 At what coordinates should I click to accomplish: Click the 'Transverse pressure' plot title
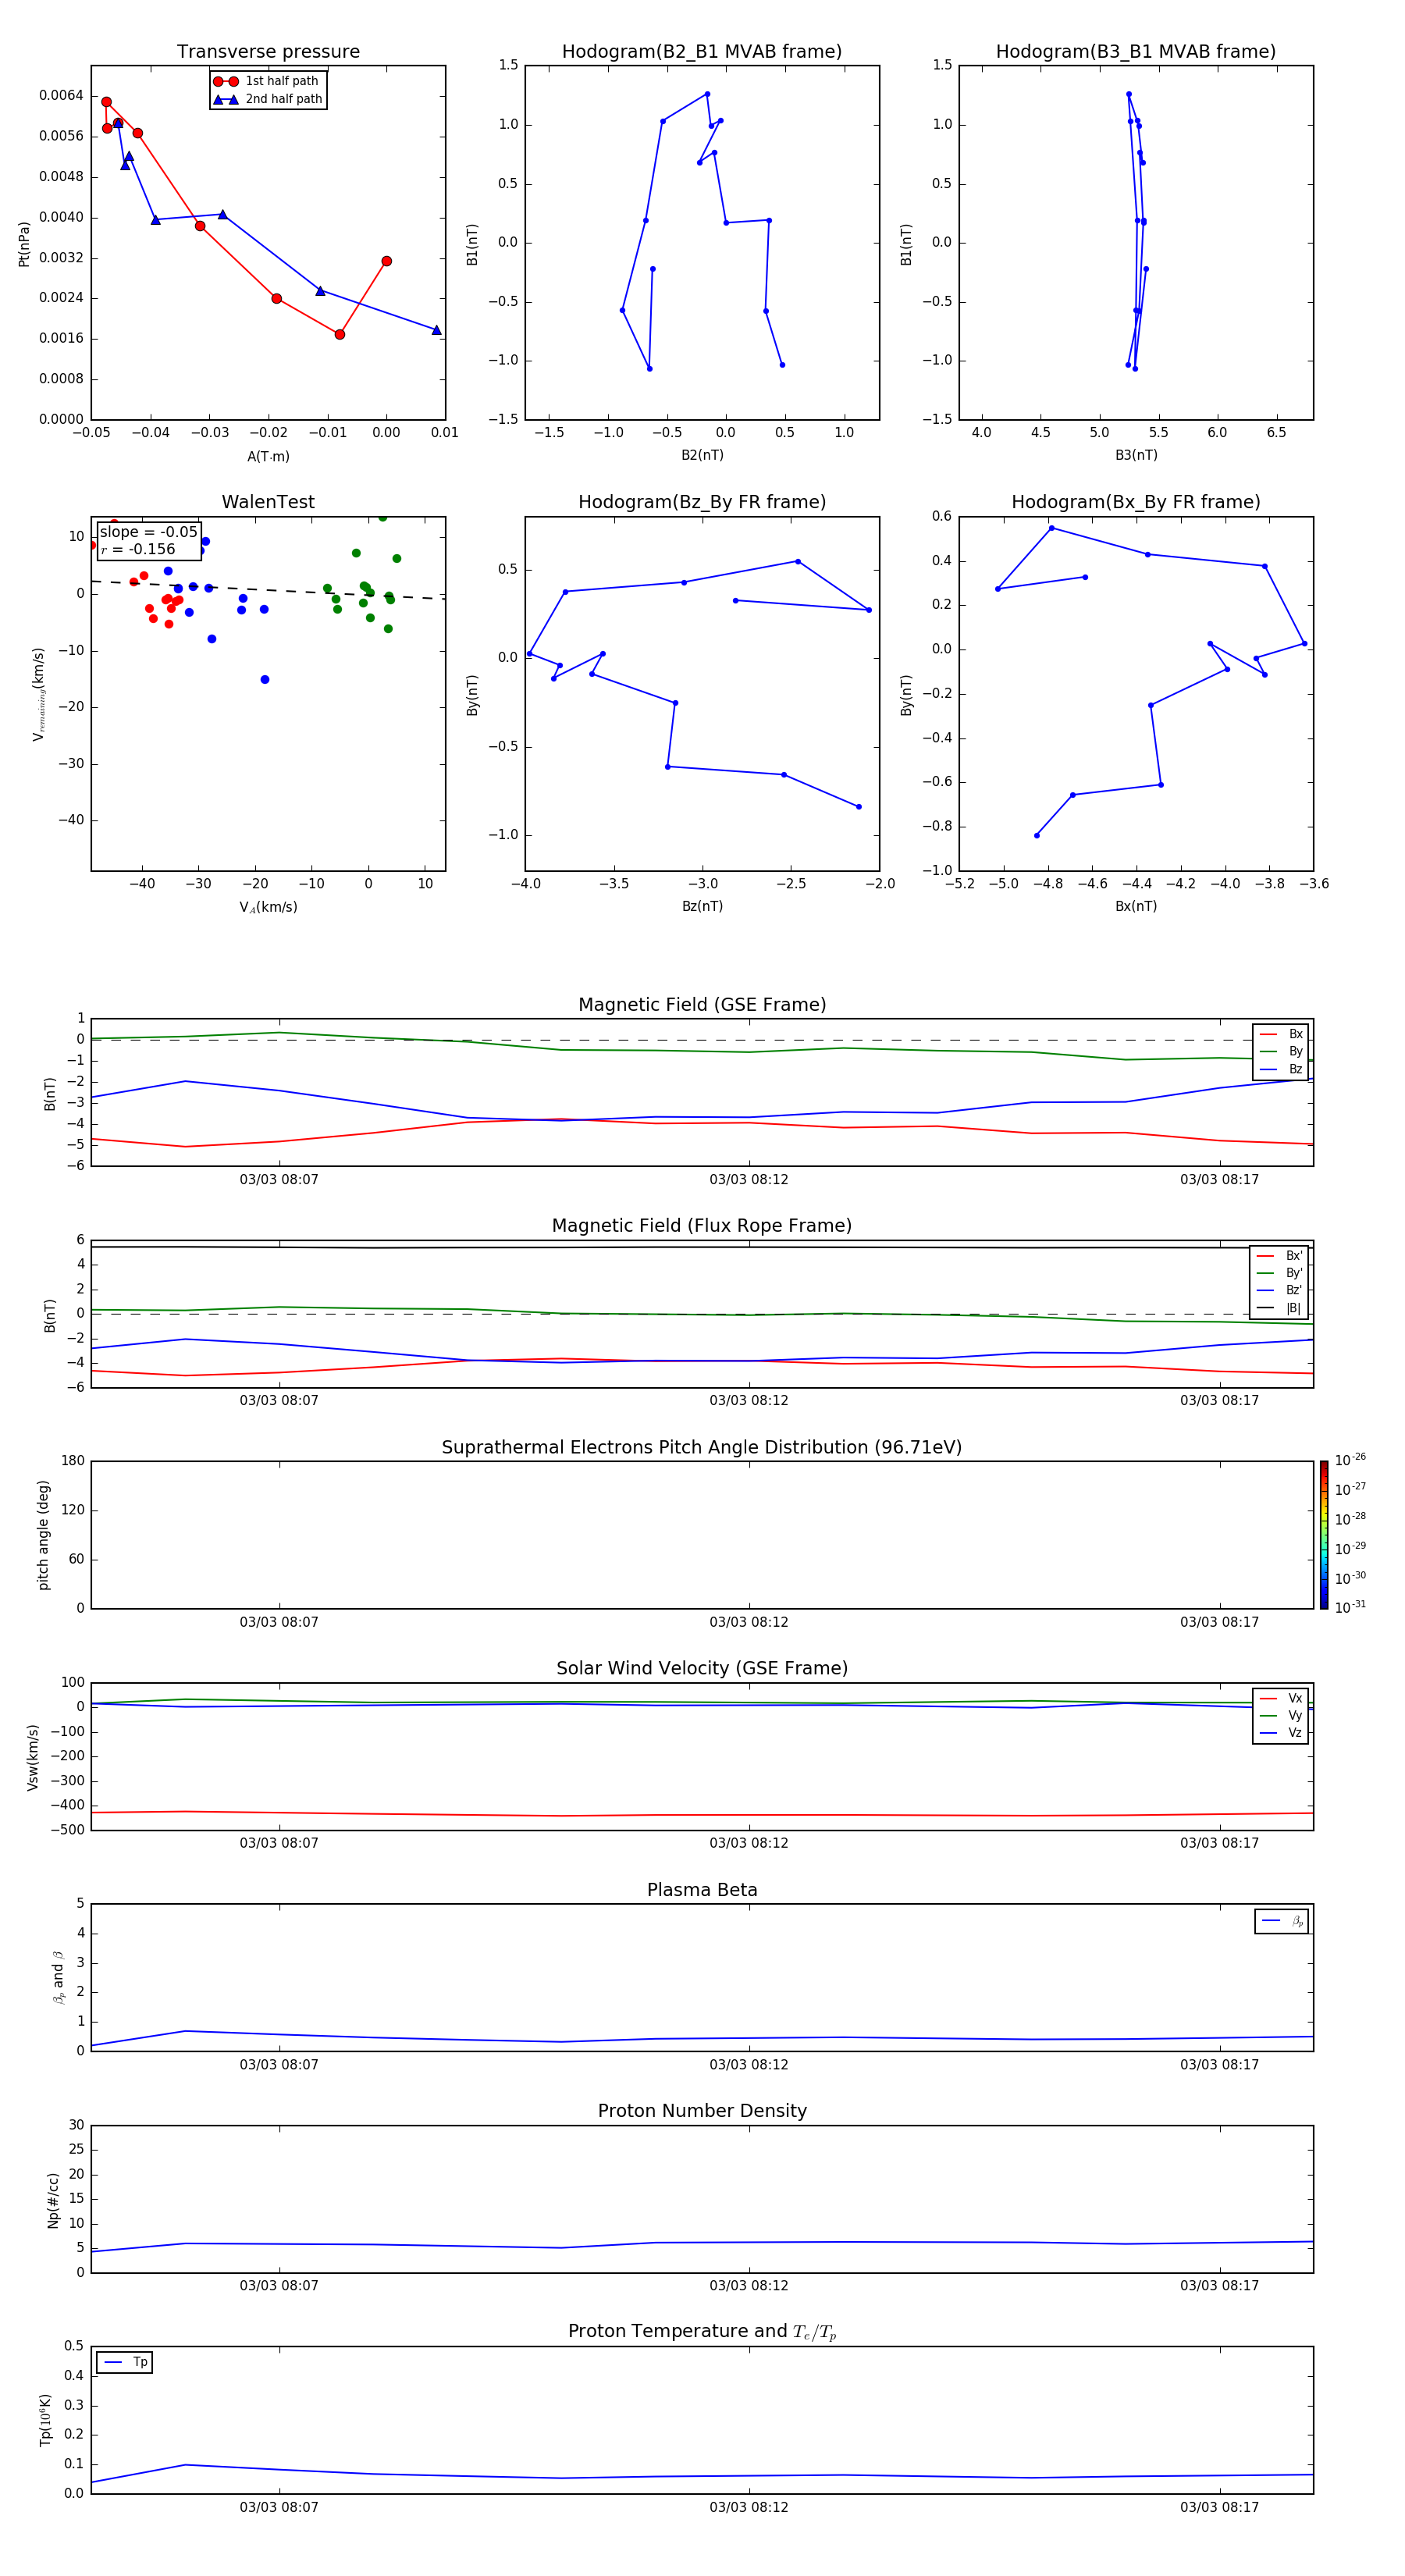click(x=268, y=52)
